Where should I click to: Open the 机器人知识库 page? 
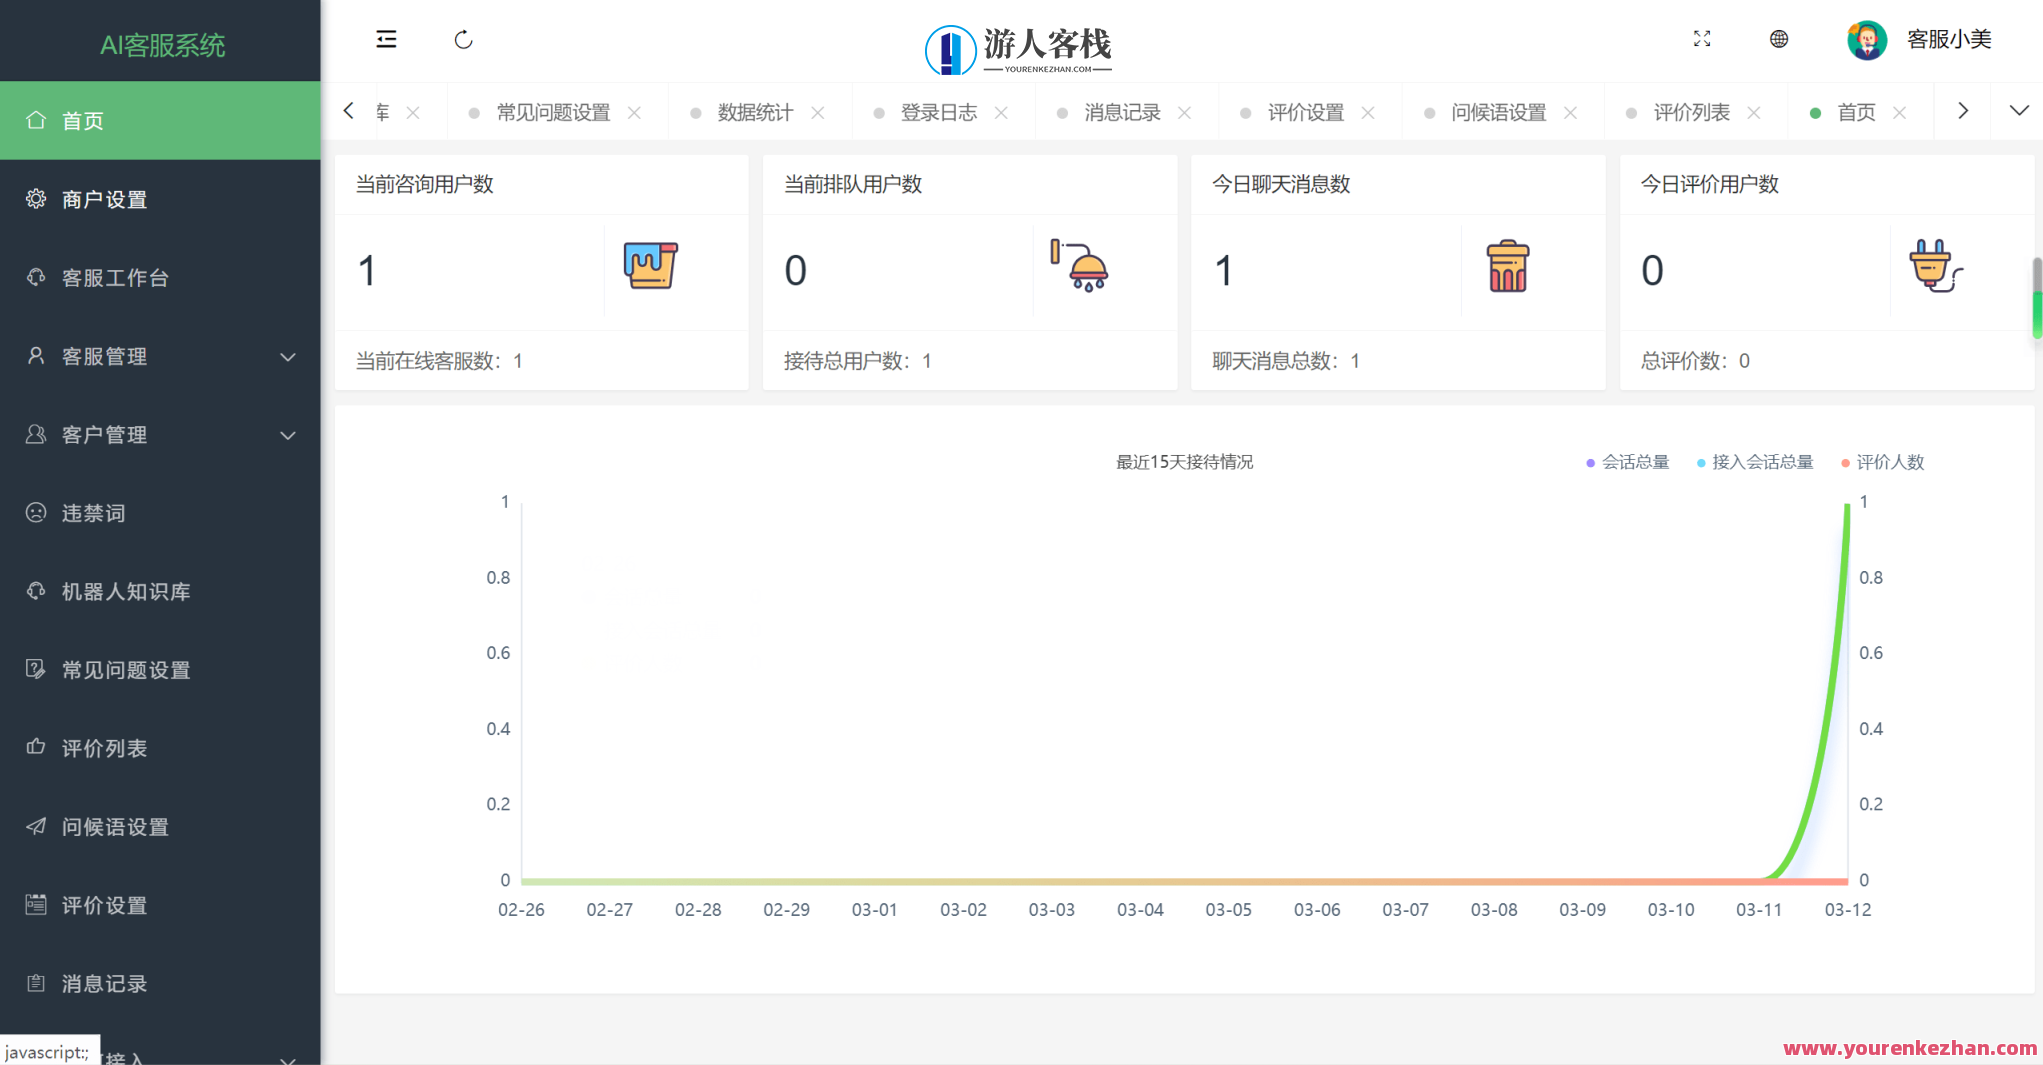tap(125, 591)
